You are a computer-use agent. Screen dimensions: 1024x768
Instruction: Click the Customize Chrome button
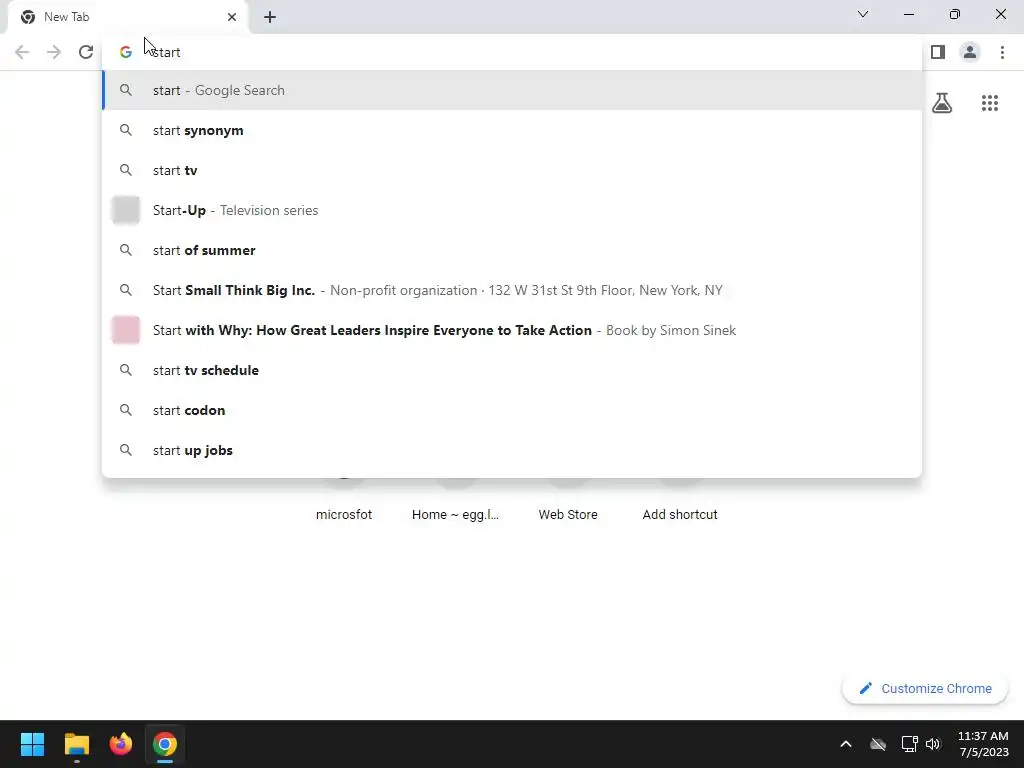[925, 688]
